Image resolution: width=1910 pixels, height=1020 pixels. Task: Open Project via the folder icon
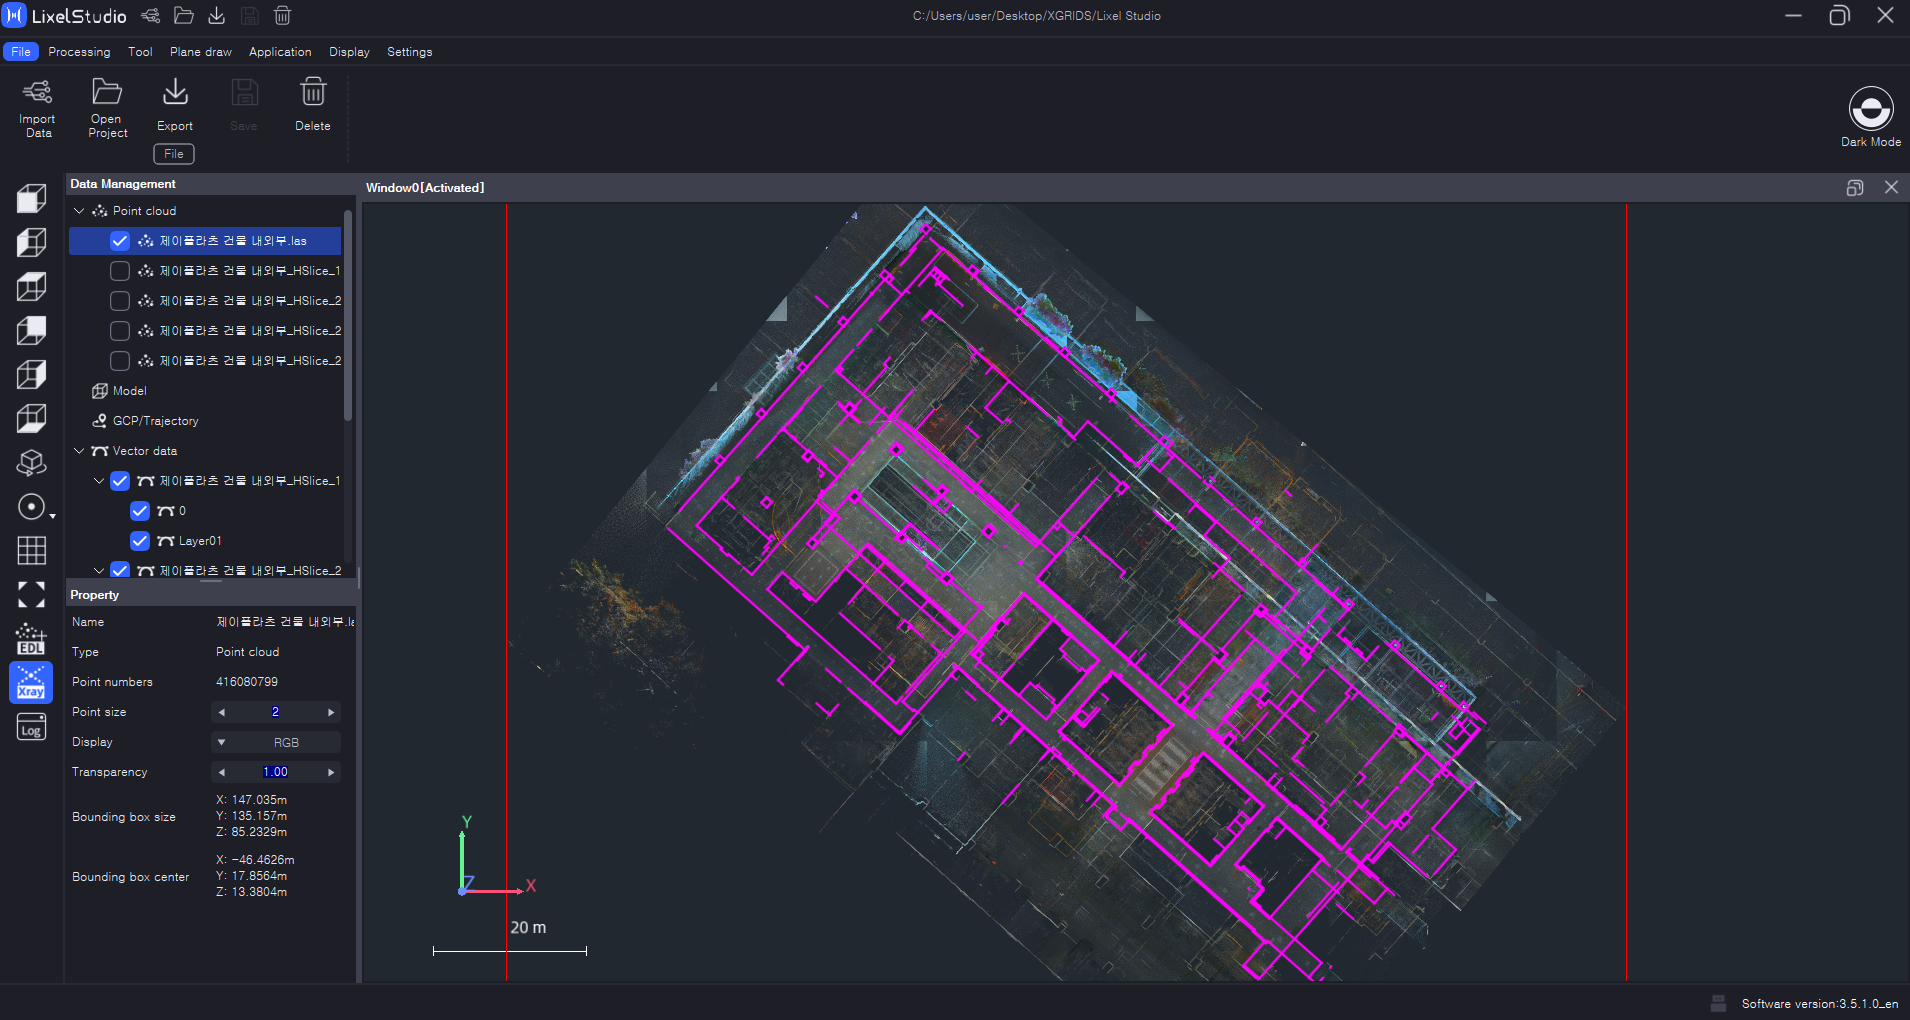pos(107,93)
